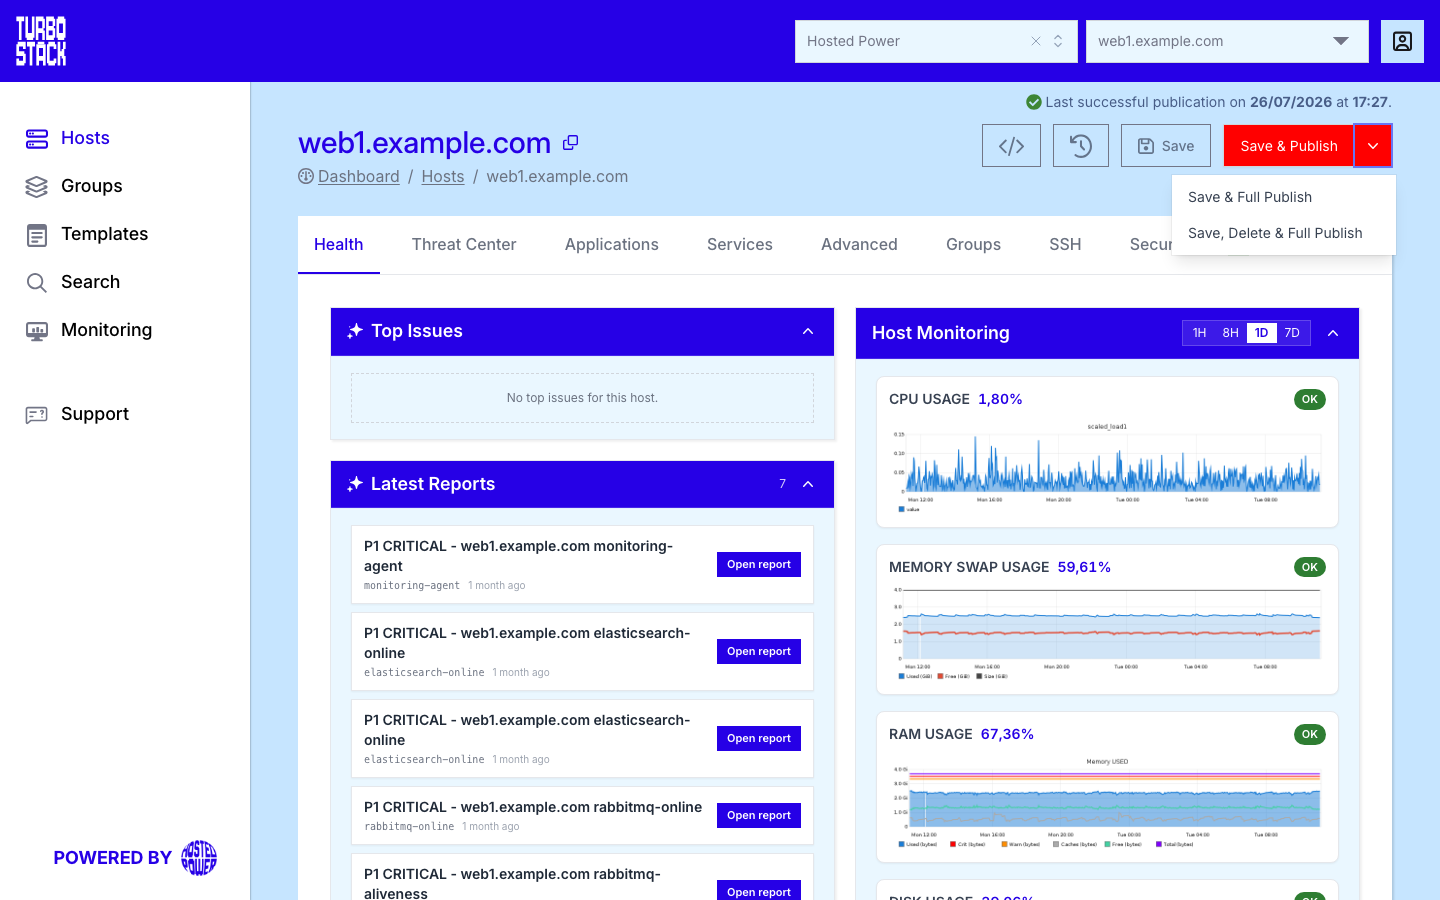Click the Memory Swap usage chart
This screenshot has height=900, width=1440.
coord(1107,634)
